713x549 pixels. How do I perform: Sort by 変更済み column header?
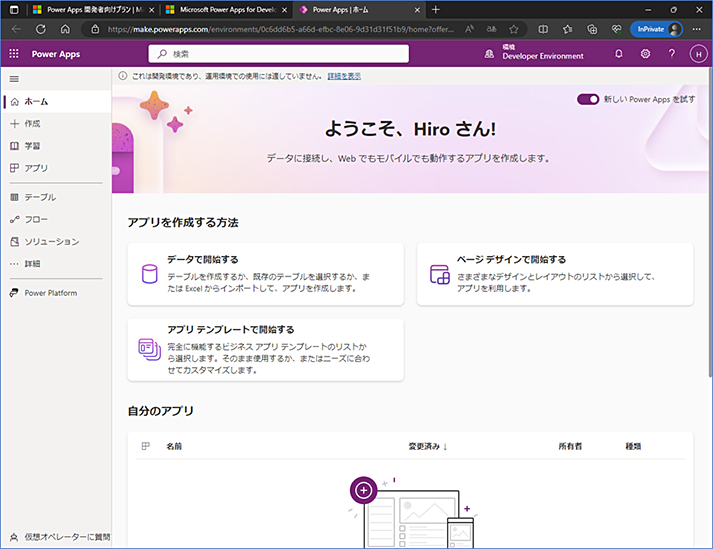tap(424, 447)
